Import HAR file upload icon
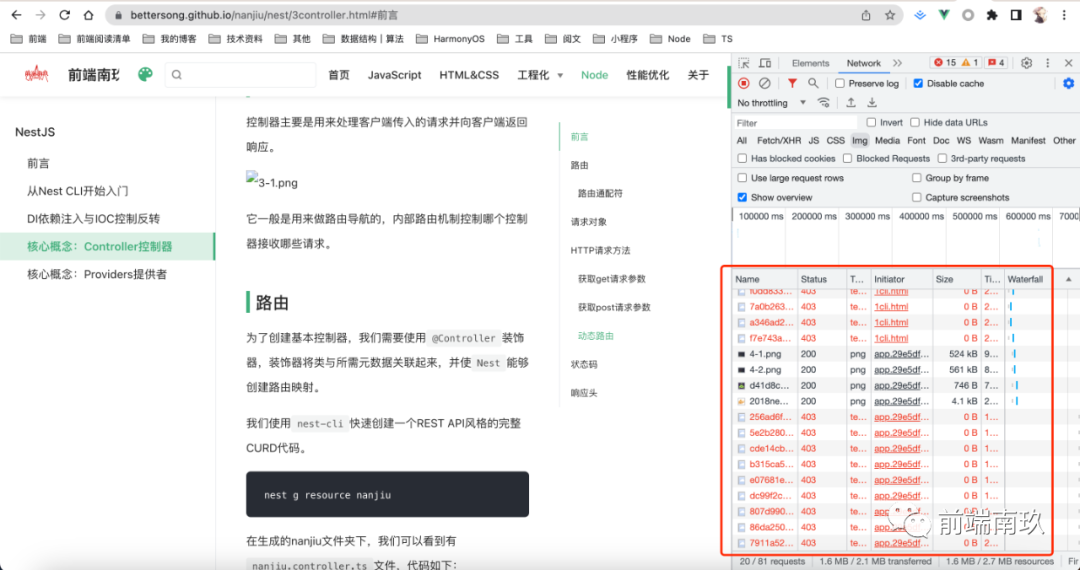 (851, 103)
